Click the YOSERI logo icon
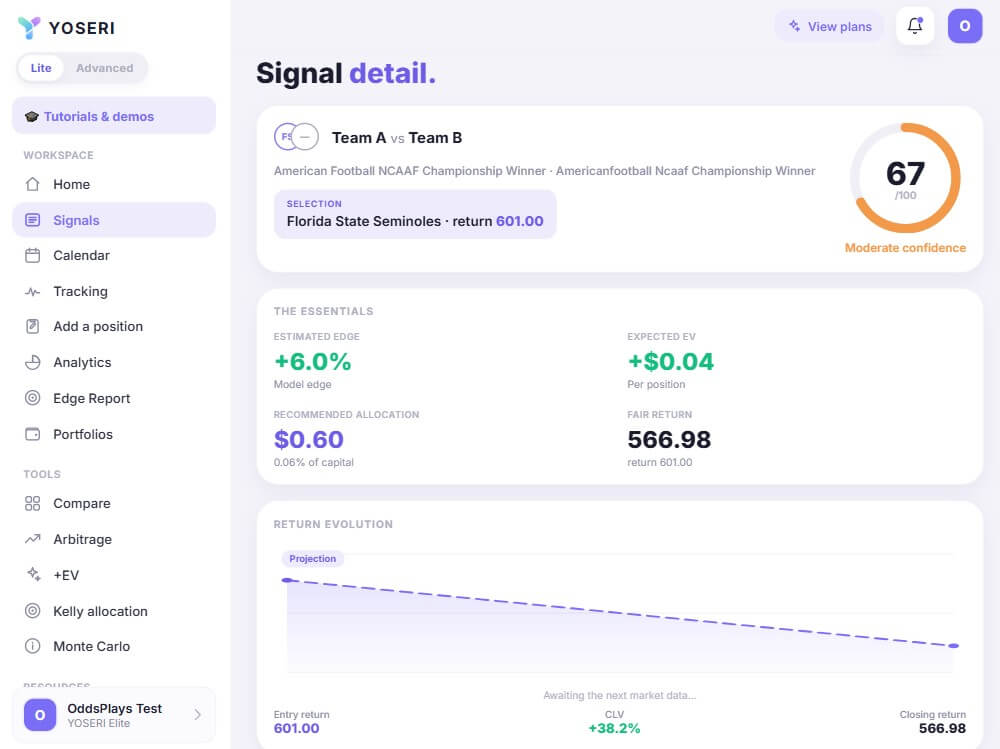This screenshot has height=749, width=1000. pos(29,27)
